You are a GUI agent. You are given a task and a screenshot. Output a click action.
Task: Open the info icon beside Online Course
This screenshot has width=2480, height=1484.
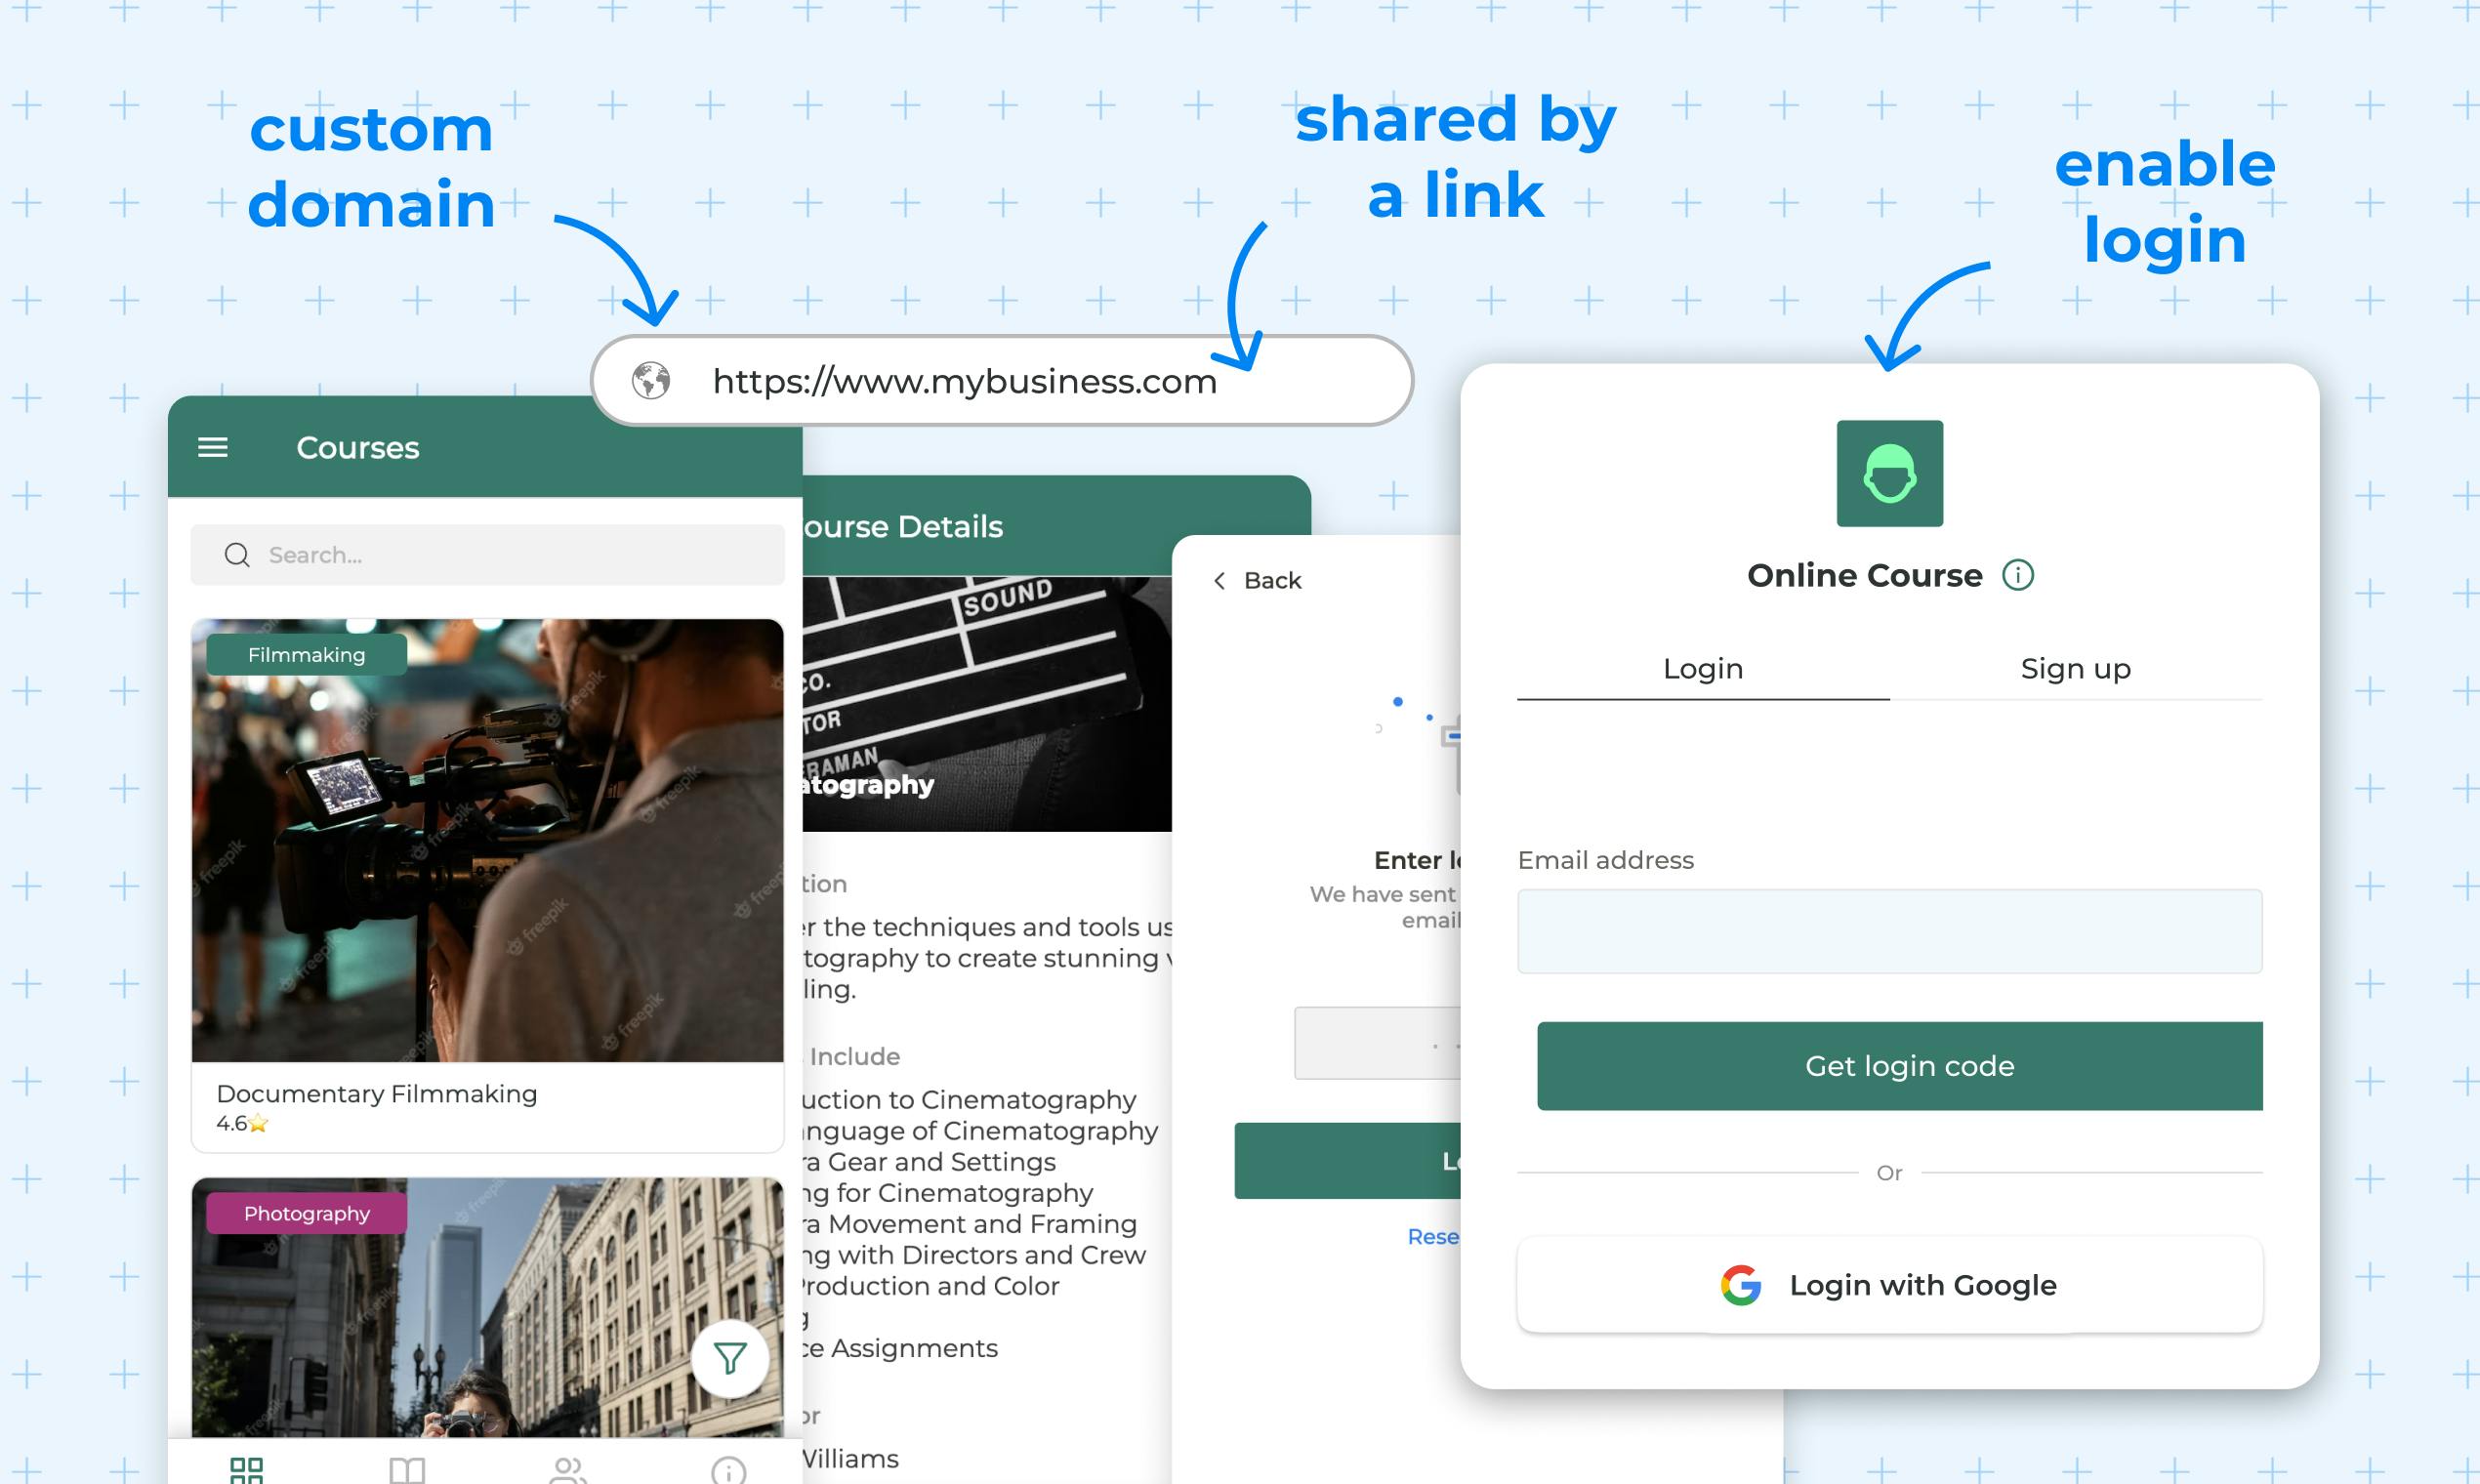point(2018,575)
